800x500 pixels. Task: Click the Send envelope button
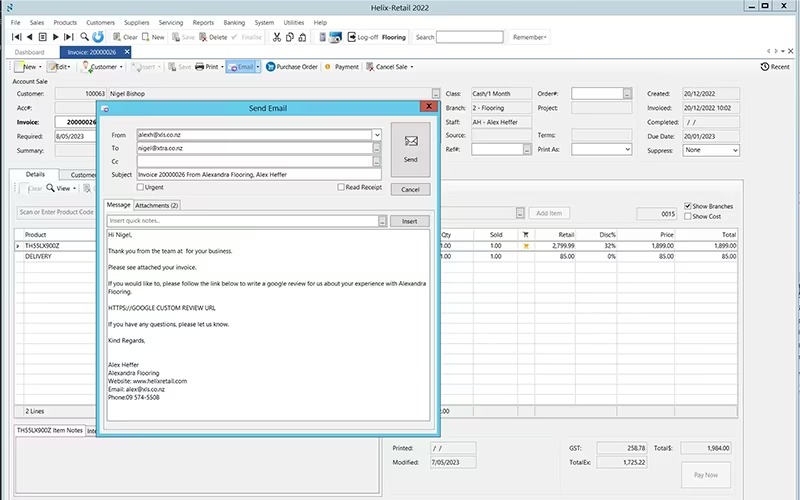point(410,149)
